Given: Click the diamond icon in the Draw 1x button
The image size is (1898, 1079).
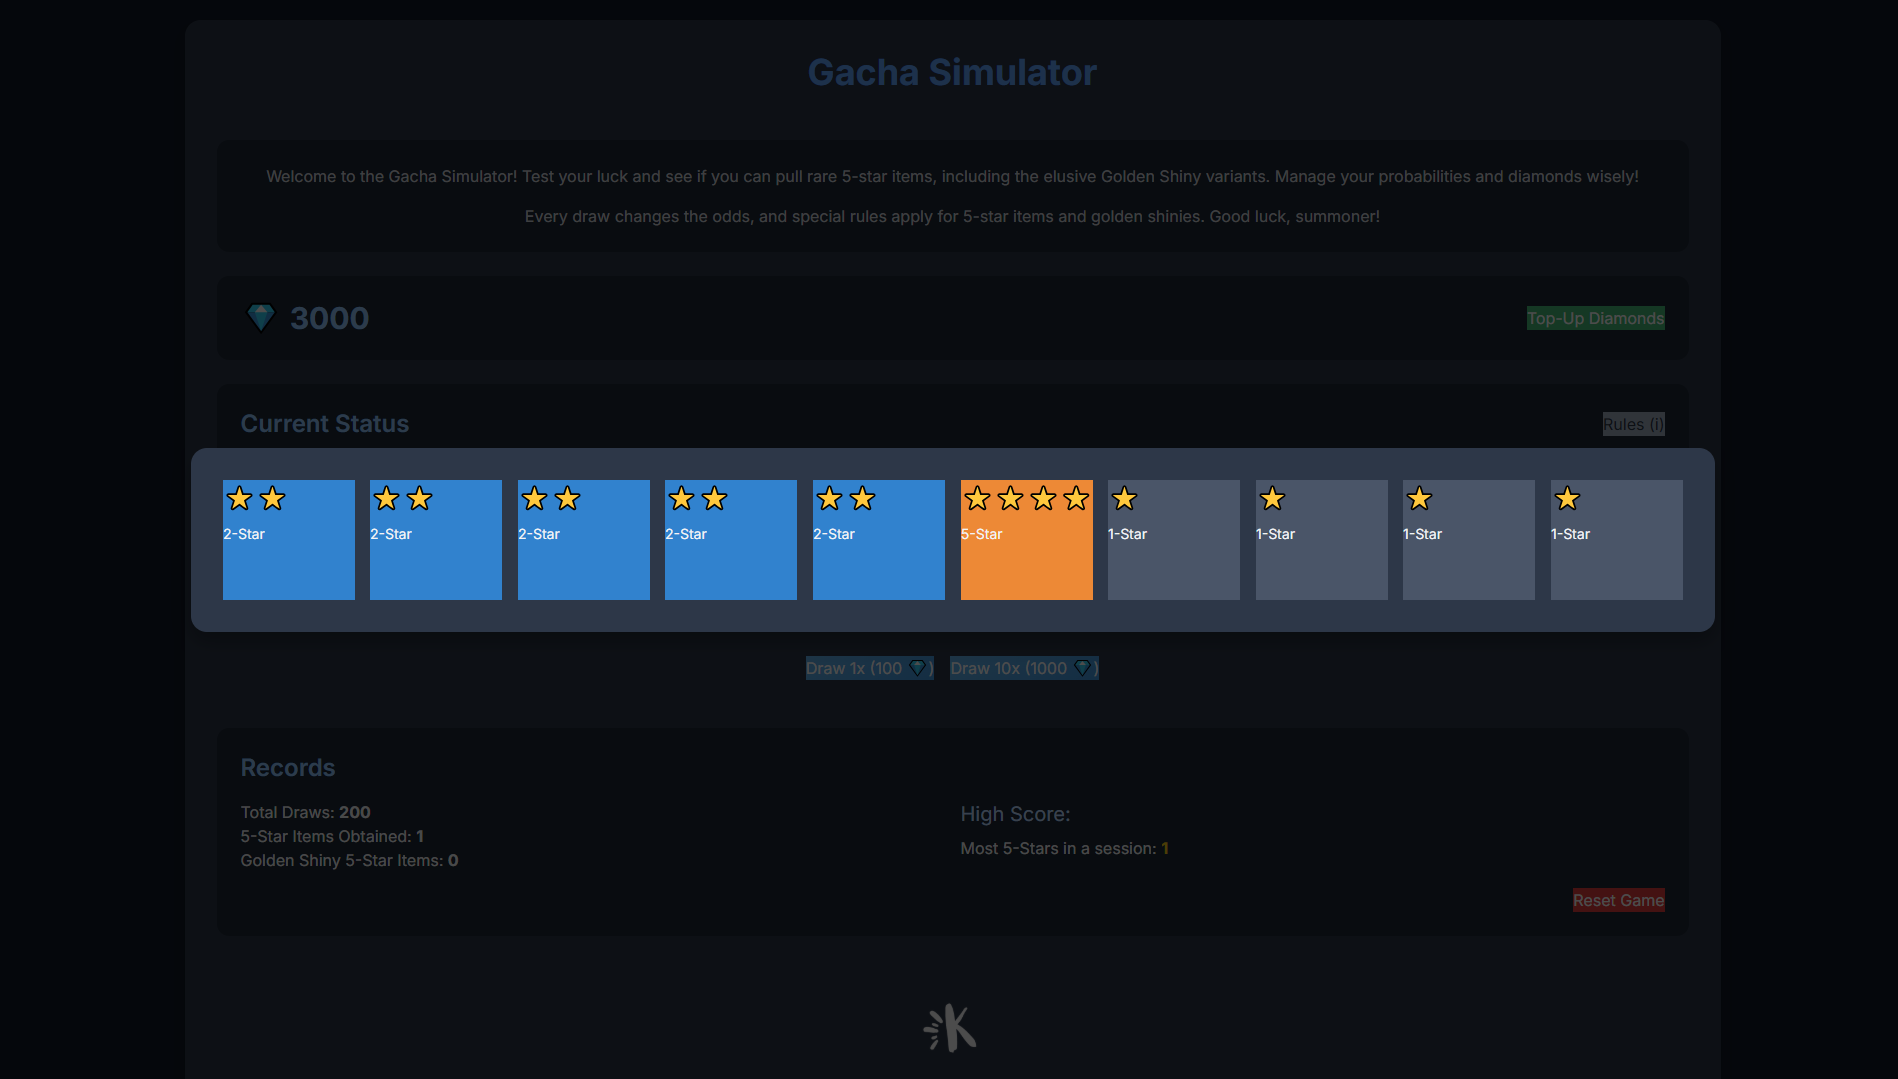Looking at the screenshot, I should click(917, 668).
